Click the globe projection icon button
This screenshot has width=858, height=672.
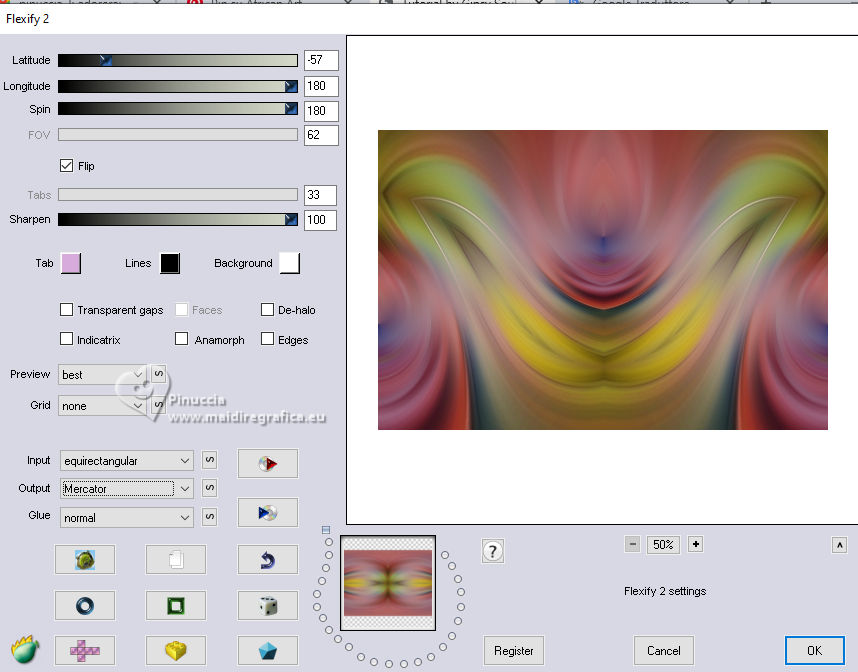(85, 559)
